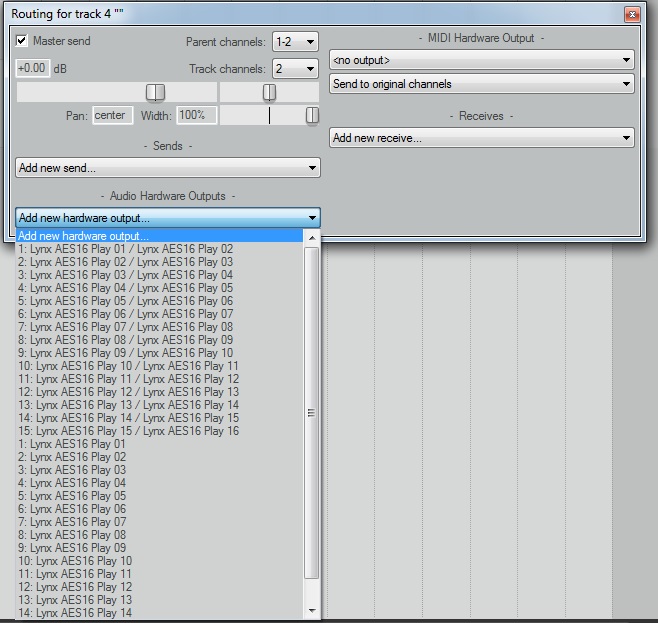This screenshot has height=623, width=658.
Task: Choose 12: Lynx AES16 Play 12 / Play 13
Action: [159, 392]
